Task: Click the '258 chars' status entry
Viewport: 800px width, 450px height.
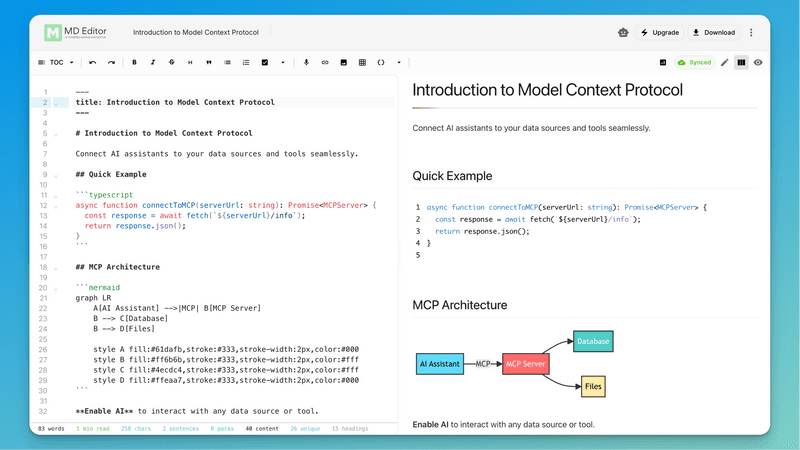Action: [136, 429]
